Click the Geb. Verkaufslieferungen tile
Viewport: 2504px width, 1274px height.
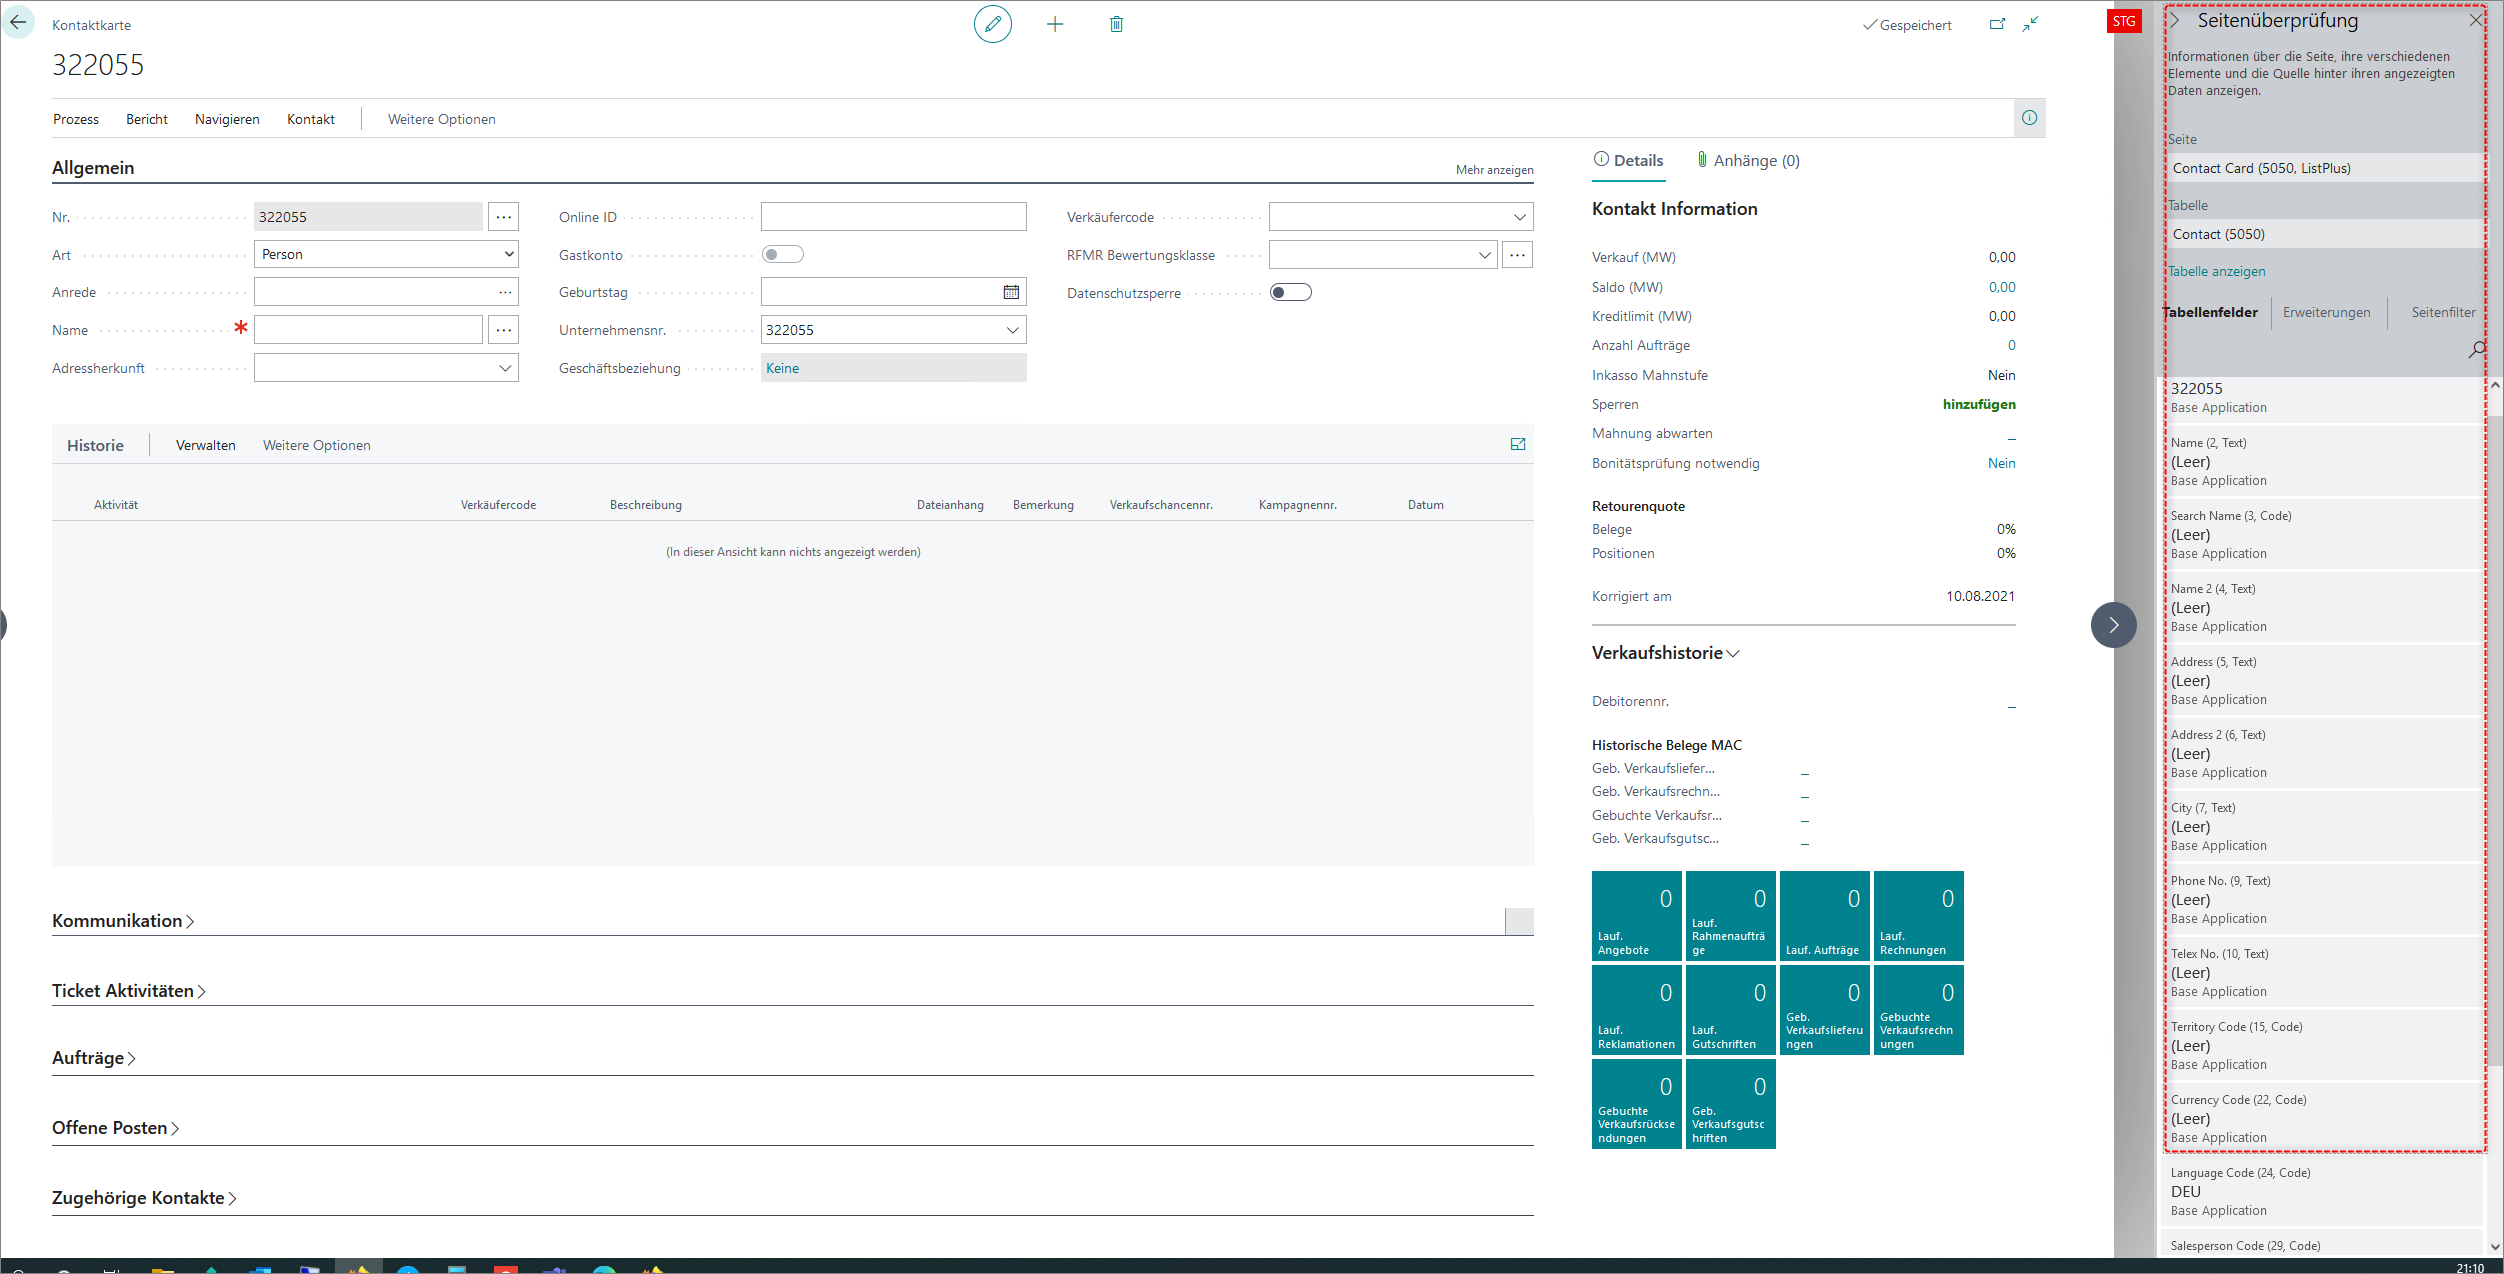(x=1824, y=1010)
